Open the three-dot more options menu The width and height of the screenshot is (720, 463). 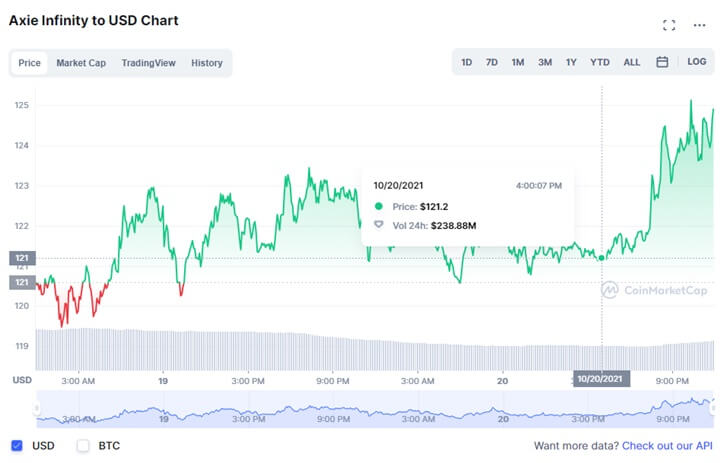pos(699,25)
